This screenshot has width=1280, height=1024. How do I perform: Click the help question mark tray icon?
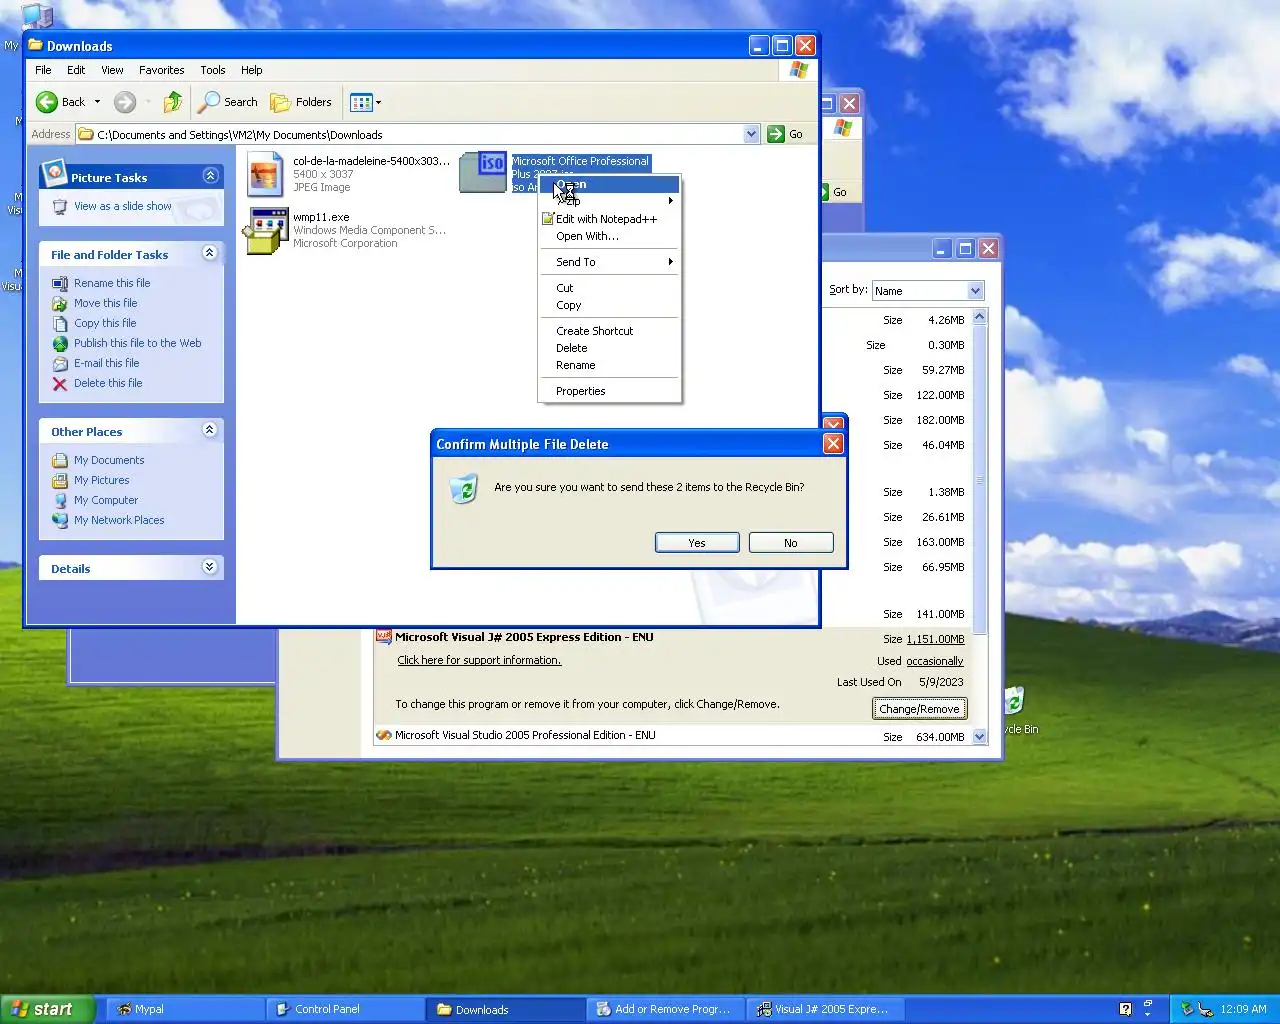pyautogui.click(x=1125, y=1009)
